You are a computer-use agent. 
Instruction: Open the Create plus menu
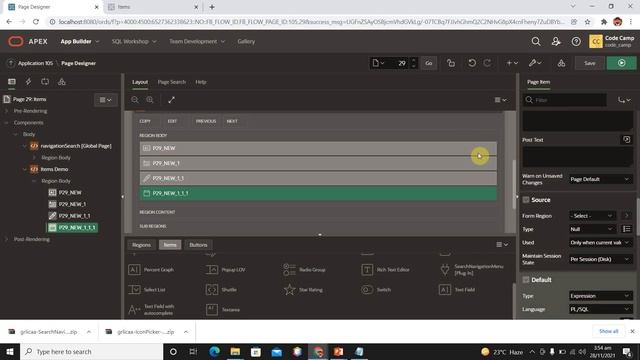coord(512,63)
